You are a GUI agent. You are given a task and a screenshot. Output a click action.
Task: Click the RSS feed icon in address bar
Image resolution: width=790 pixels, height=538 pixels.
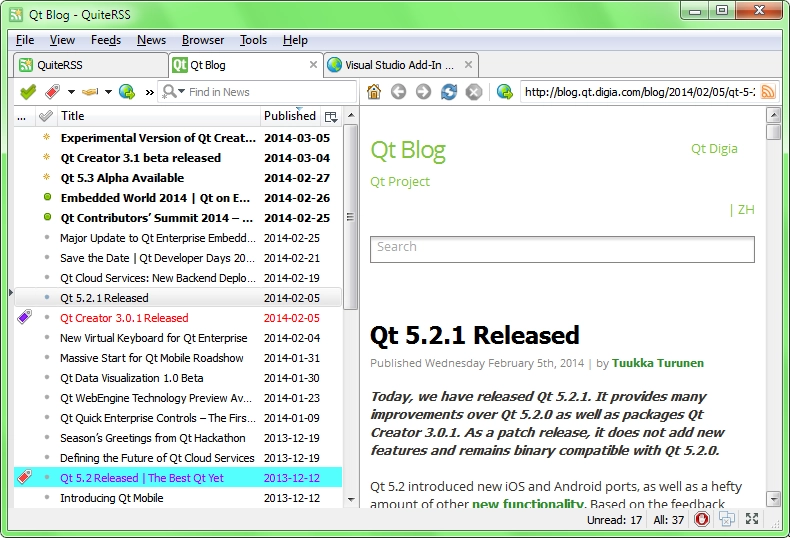coord(768,92)
